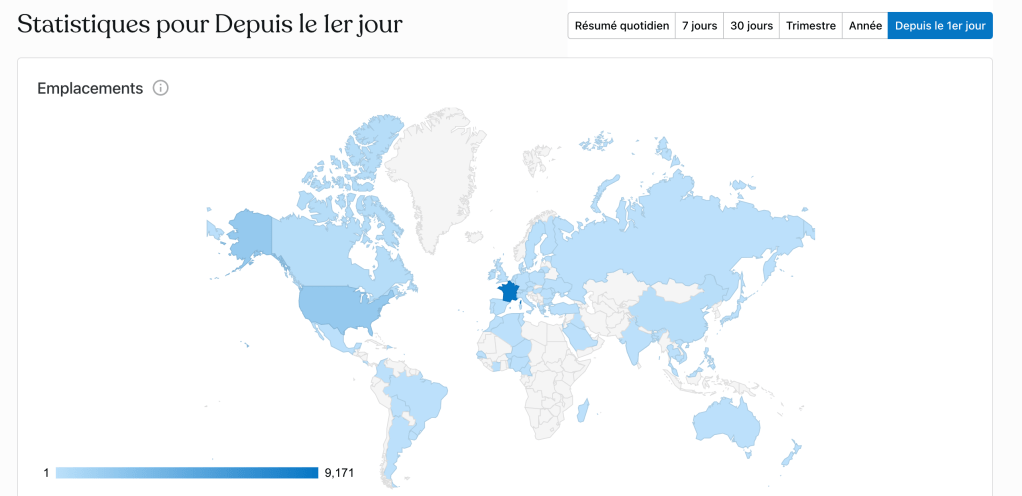
Task: Select Argentina on the map
Action: (x=397, y=445)
